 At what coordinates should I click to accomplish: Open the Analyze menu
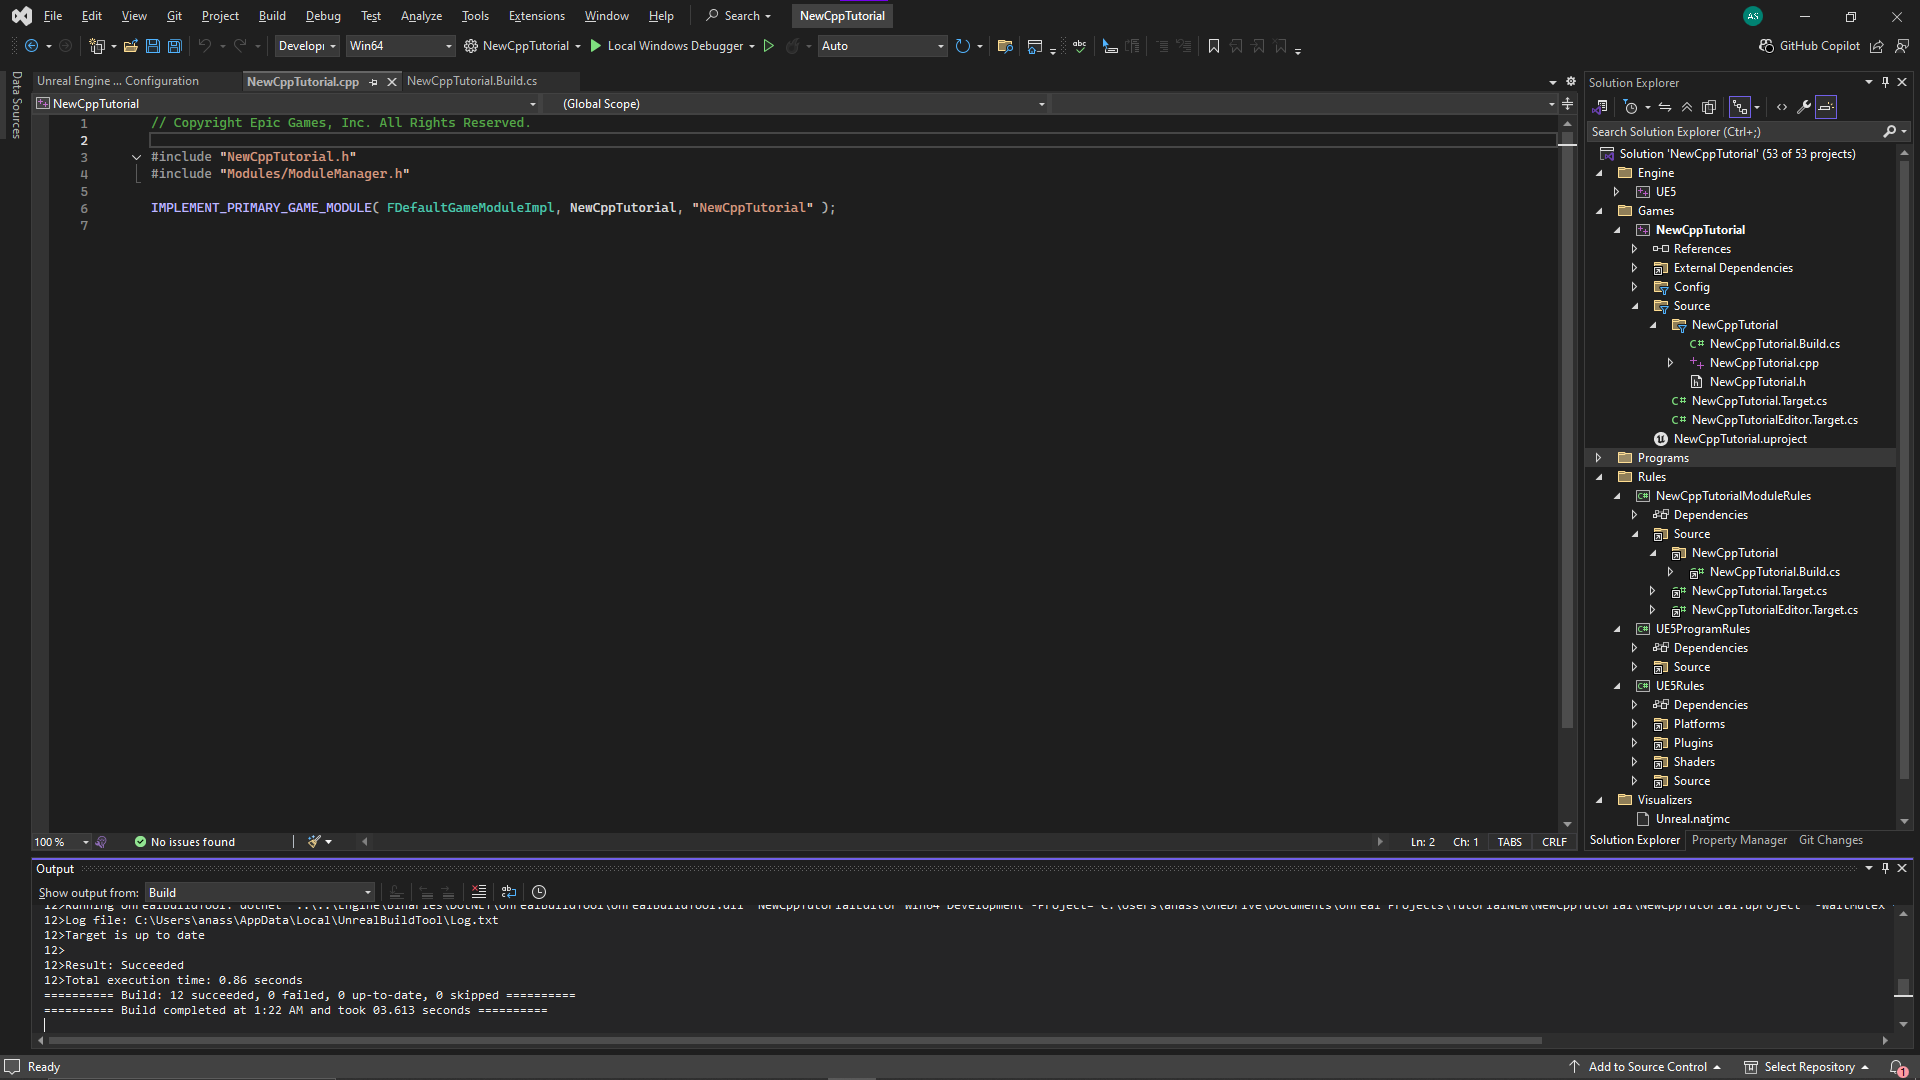pos(421,16)
